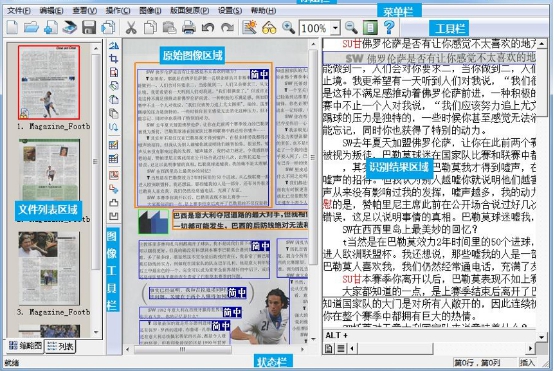Open help with the question mark icon
This screenshot has height=371, width=554.
[389, 28]
